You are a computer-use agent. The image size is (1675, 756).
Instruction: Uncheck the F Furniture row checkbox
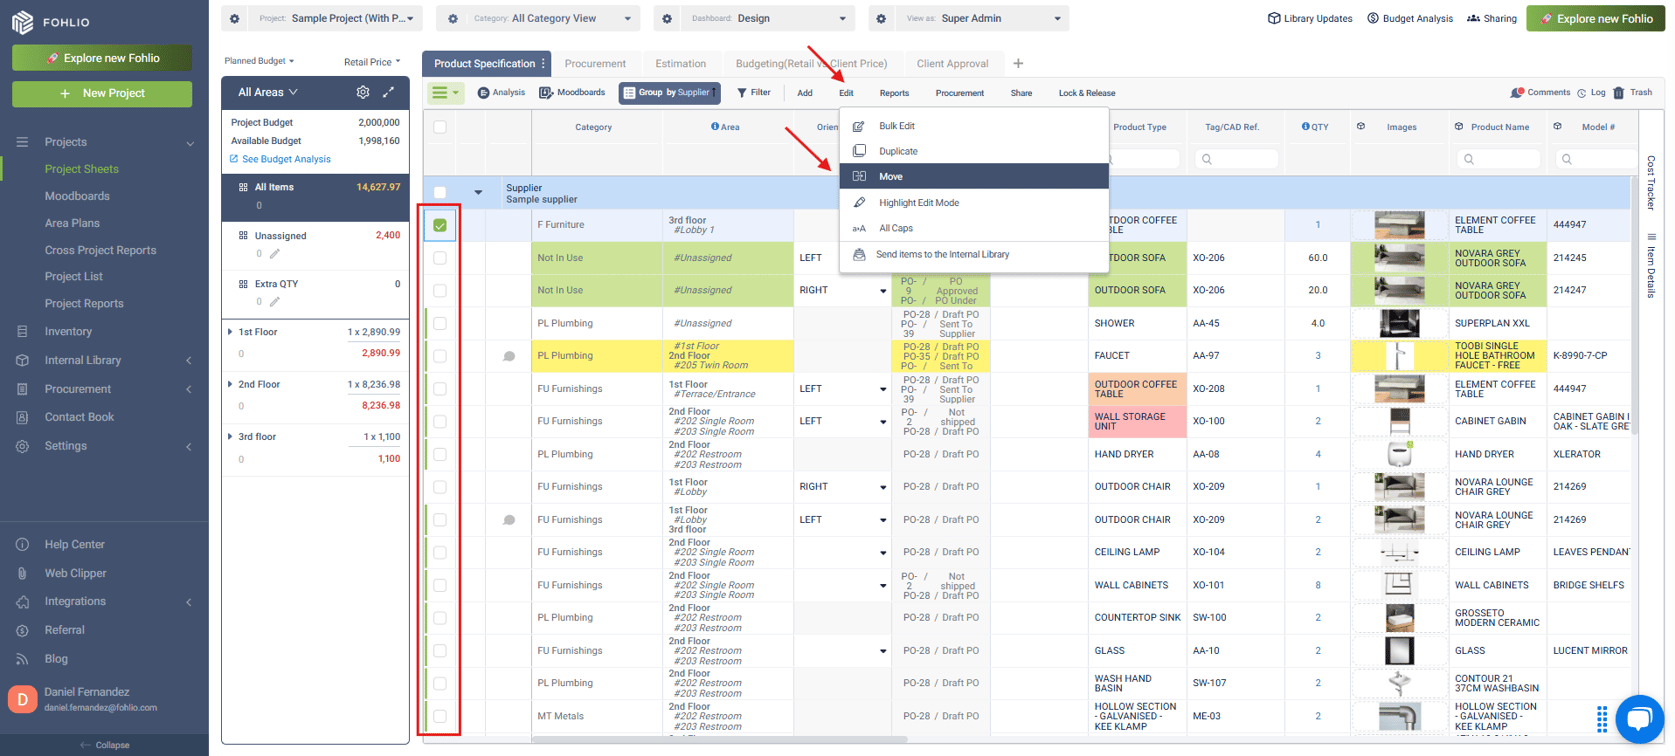(x=440, y=226)
